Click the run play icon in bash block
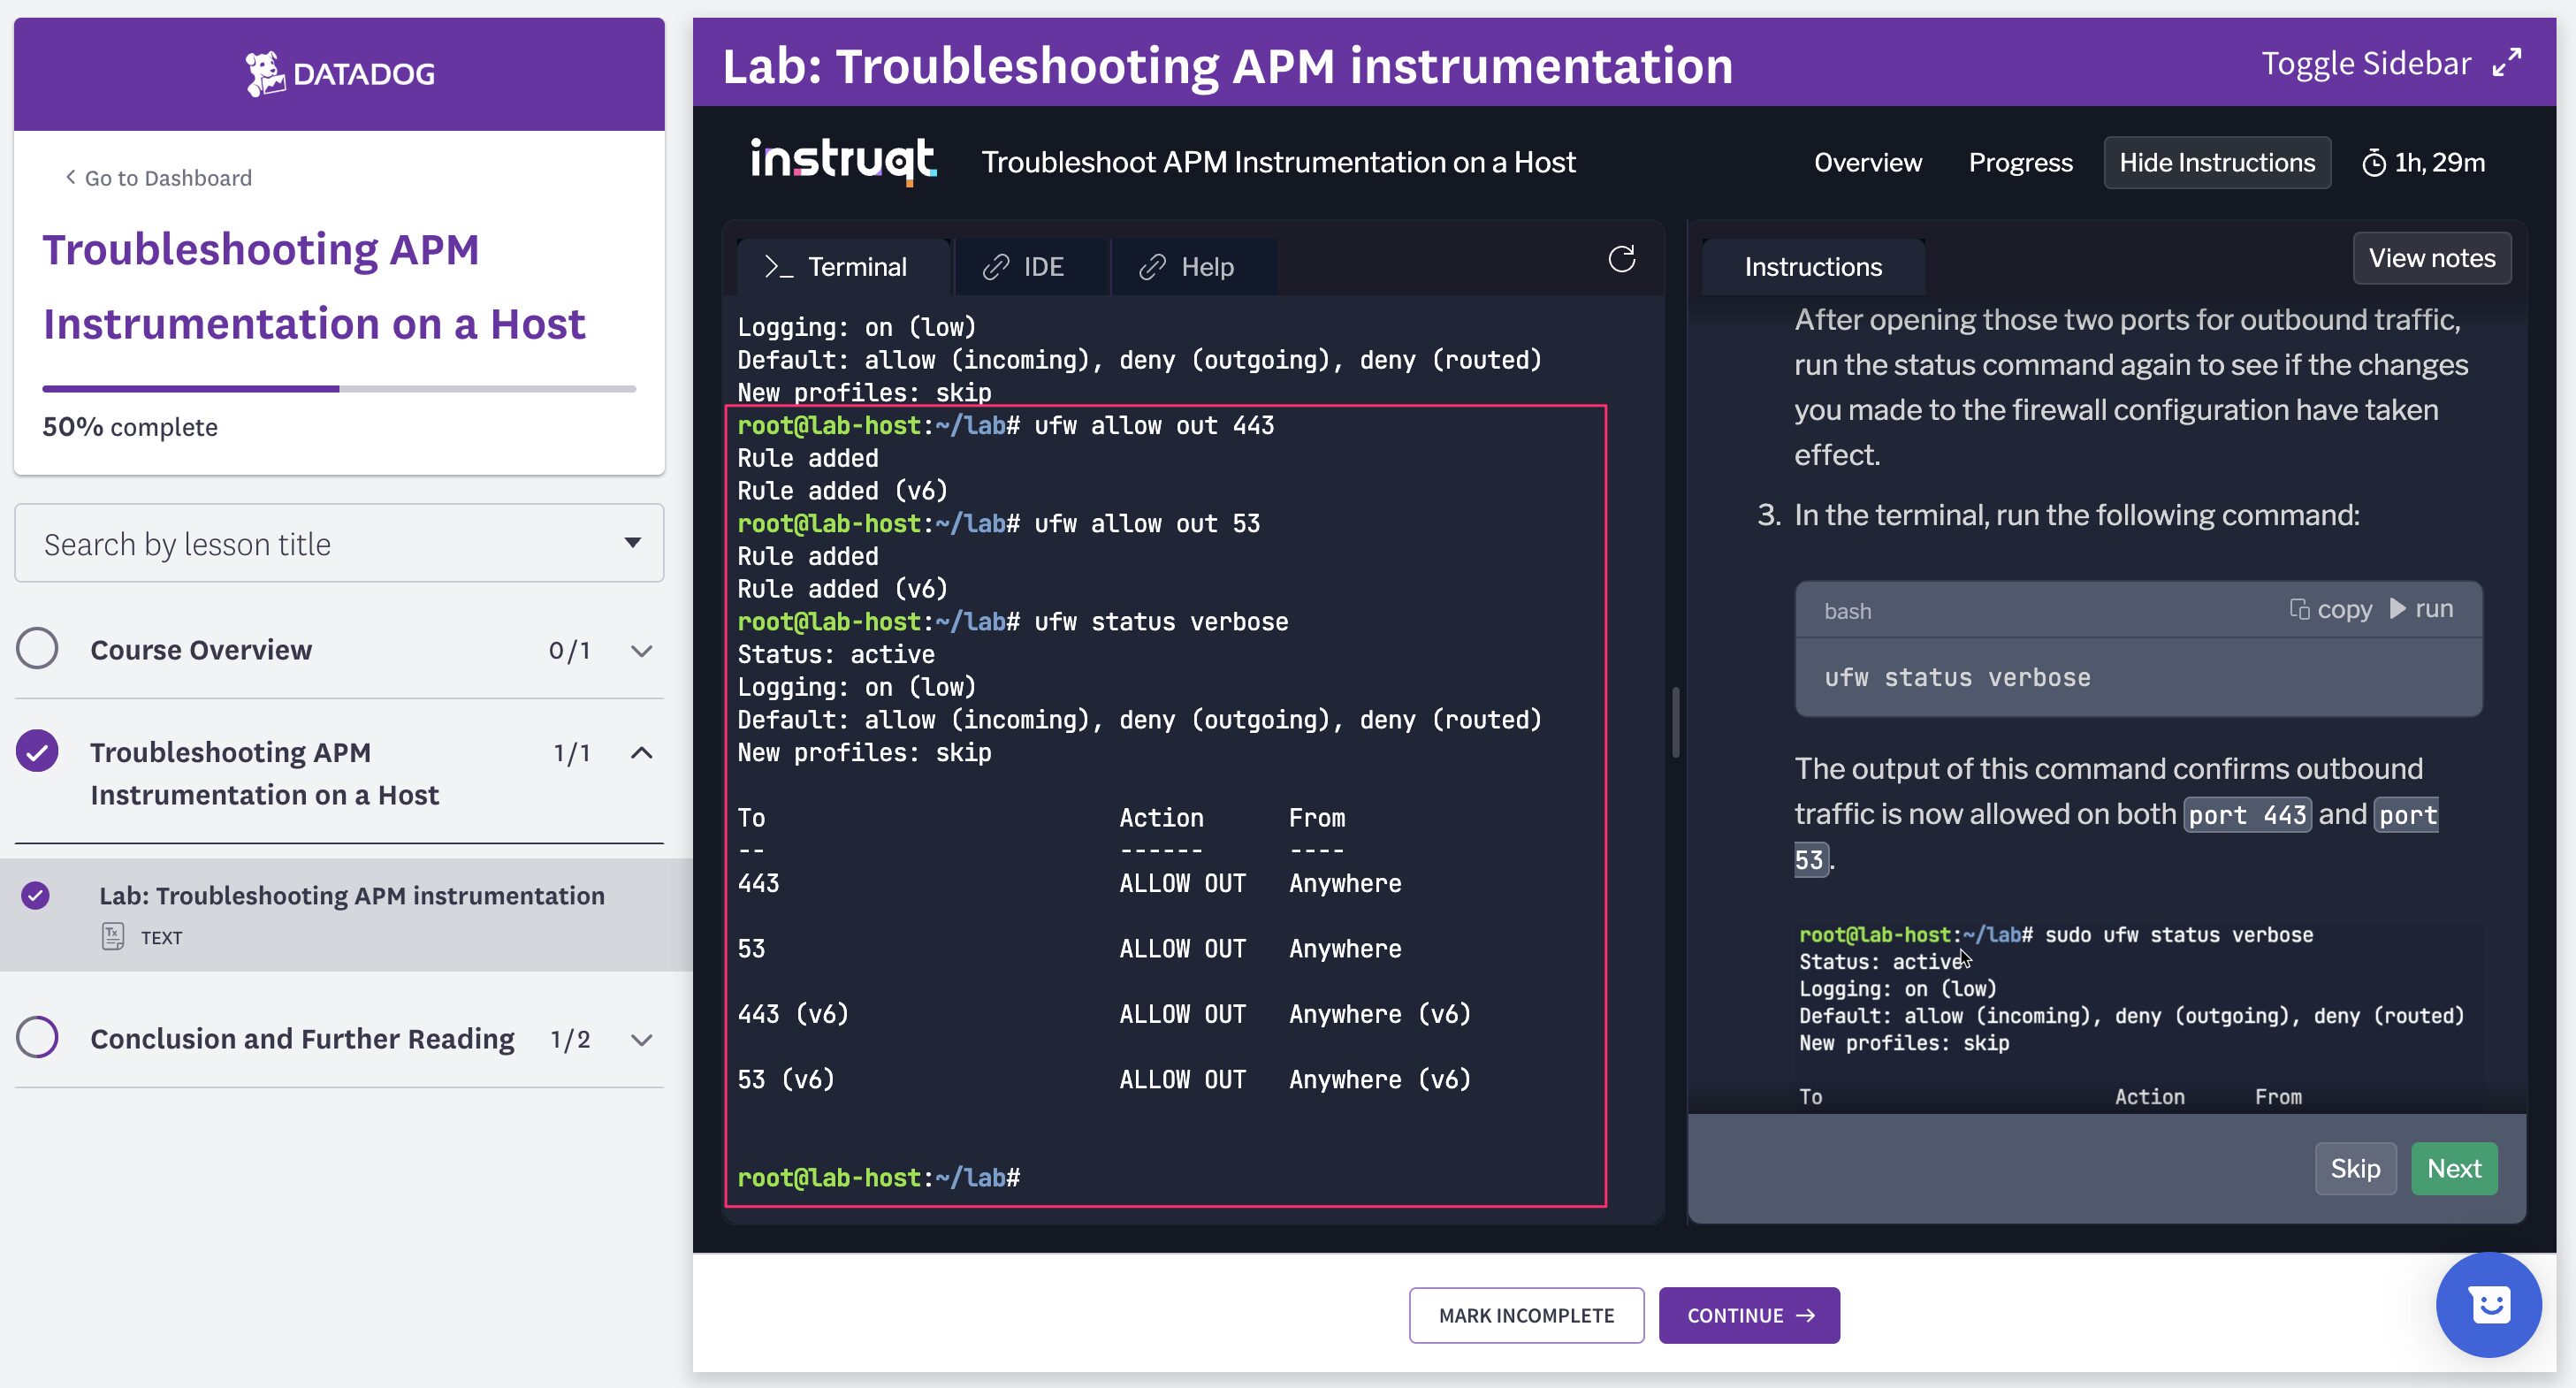2576x1388 pixels. point(2397,608)
